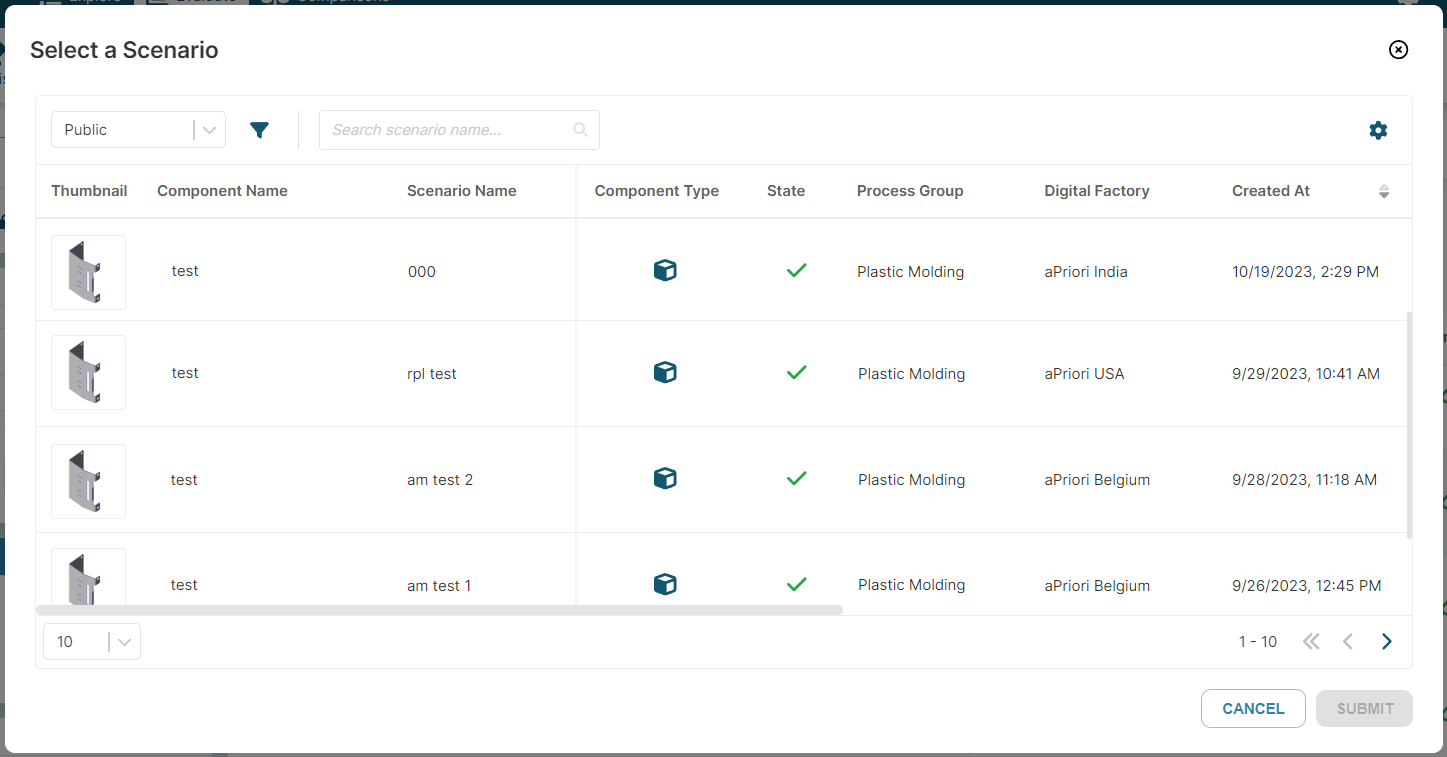Click Plastic Molding in am test 2 row

(912, 480)
